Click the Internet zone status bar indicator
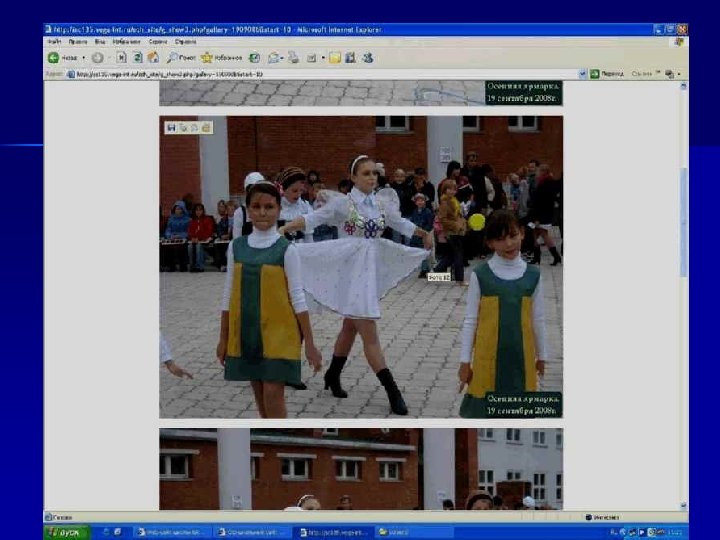The width and height of the screenshot is (720, 540). [602, 518]
